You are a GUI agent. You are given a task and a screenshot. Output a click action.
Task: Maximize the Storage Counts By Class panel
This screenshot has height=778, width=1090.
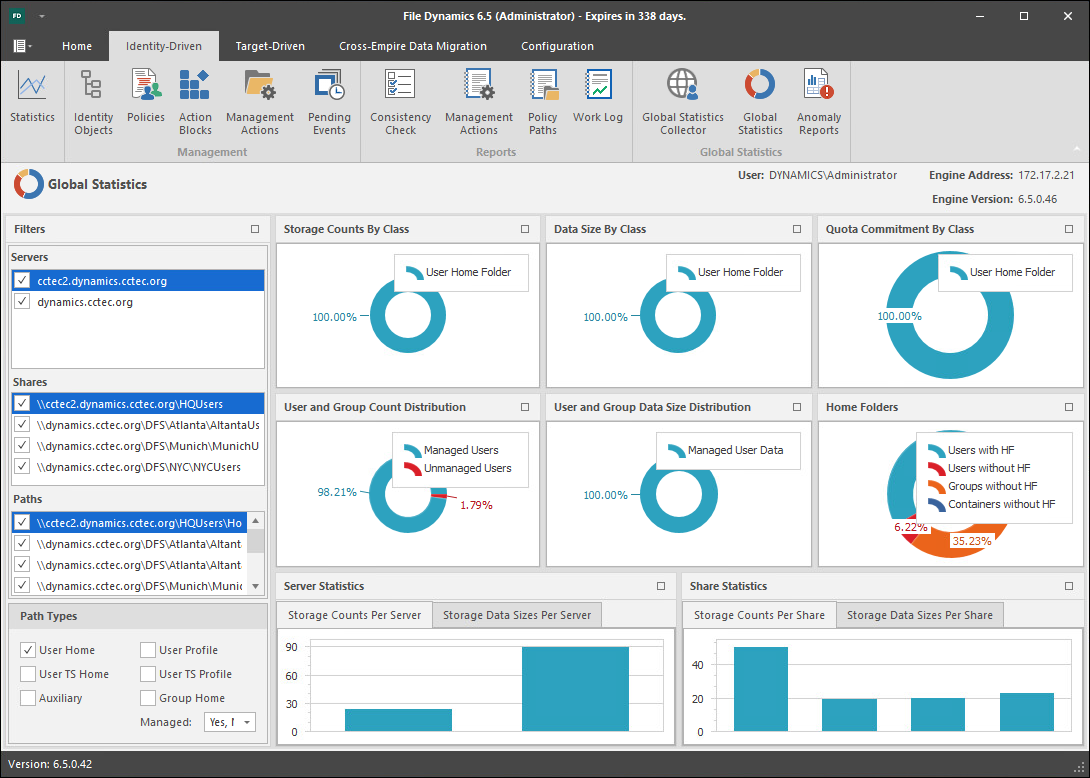(x=525, y=229)
